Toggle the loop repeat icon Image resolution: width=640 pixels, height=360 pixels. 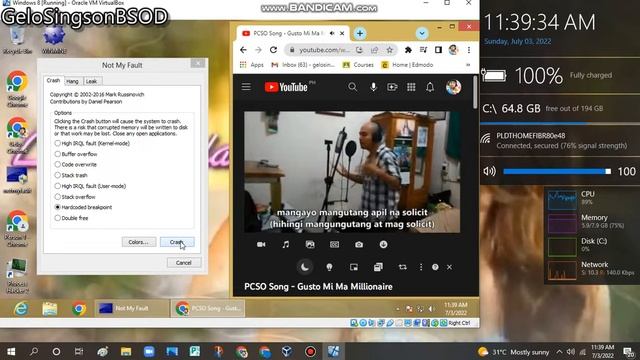point(402,267)
